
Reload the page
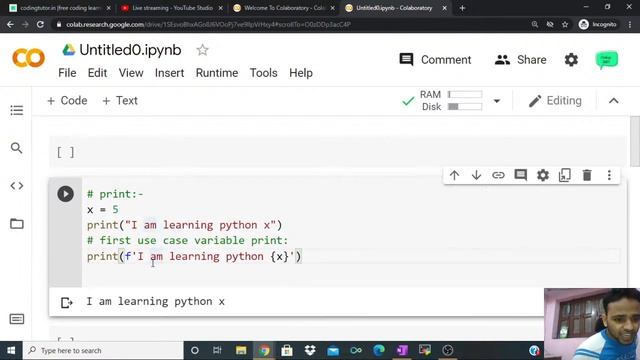pos(40,24)
